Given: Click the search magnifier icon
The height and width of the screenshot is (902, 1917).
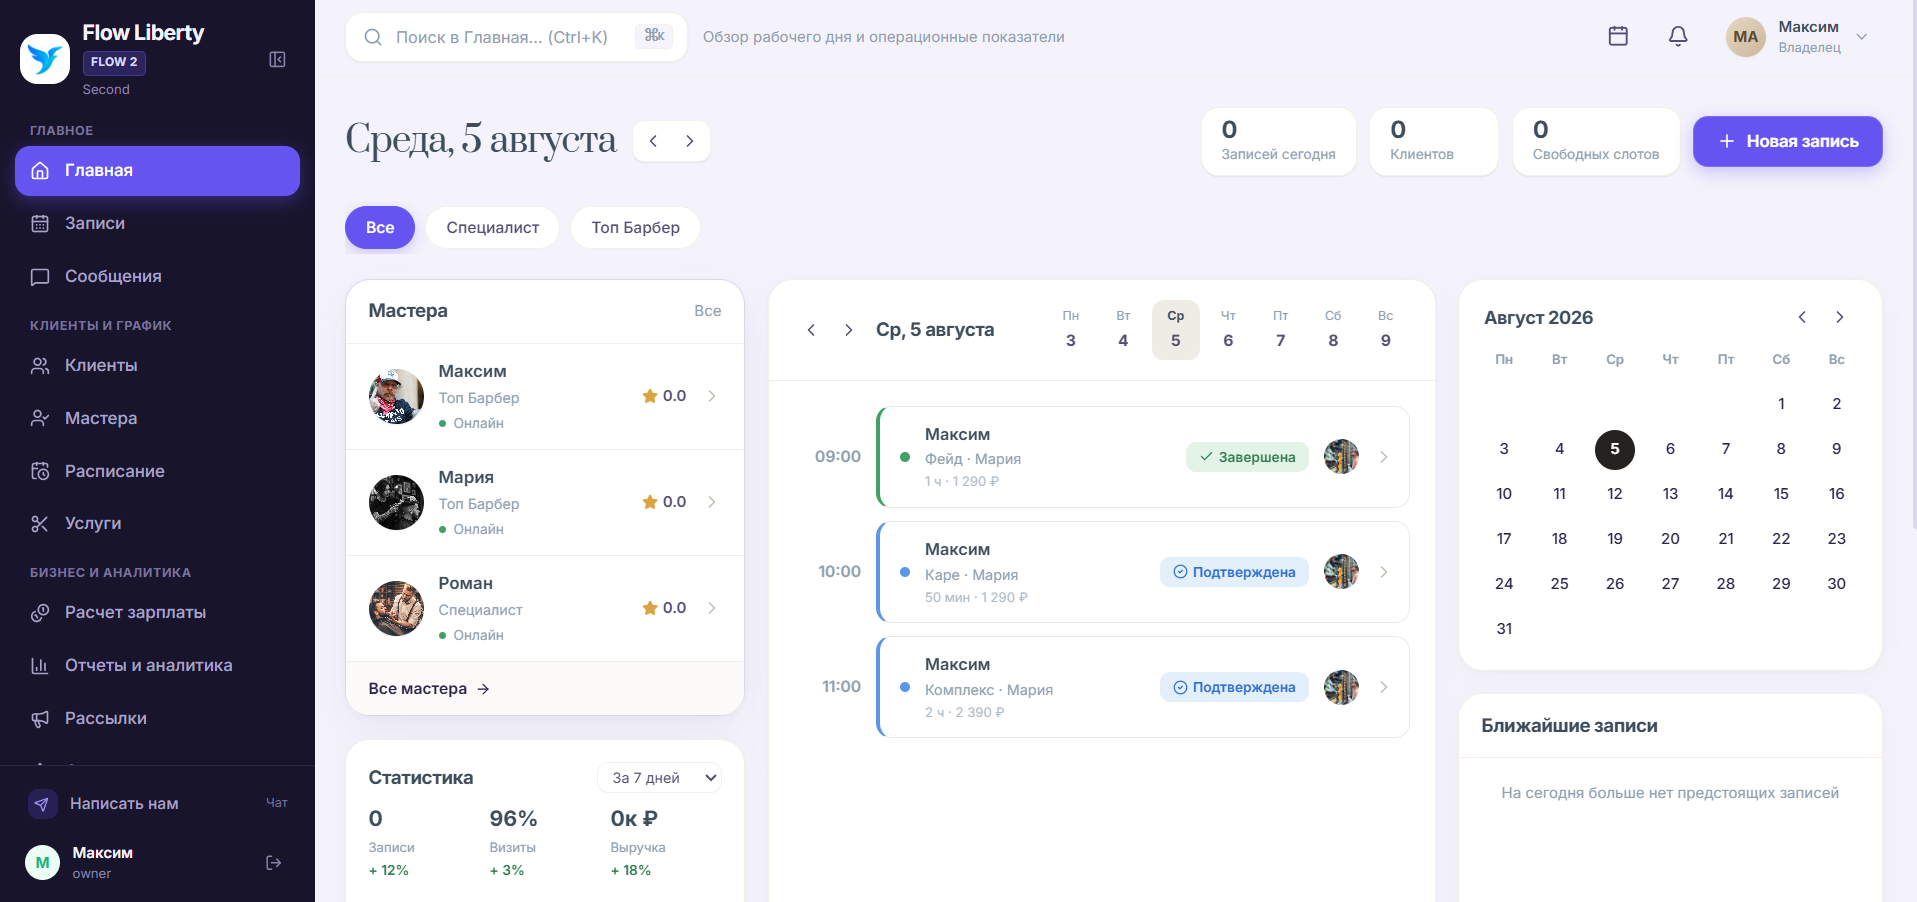Looking at the screenshot, I should coord(373,37).
